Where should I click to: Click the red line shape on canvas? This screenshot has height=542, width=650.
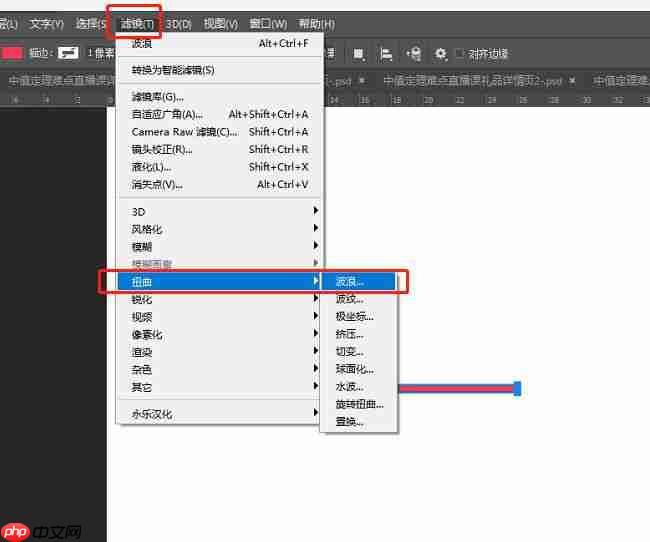(456, 389)
